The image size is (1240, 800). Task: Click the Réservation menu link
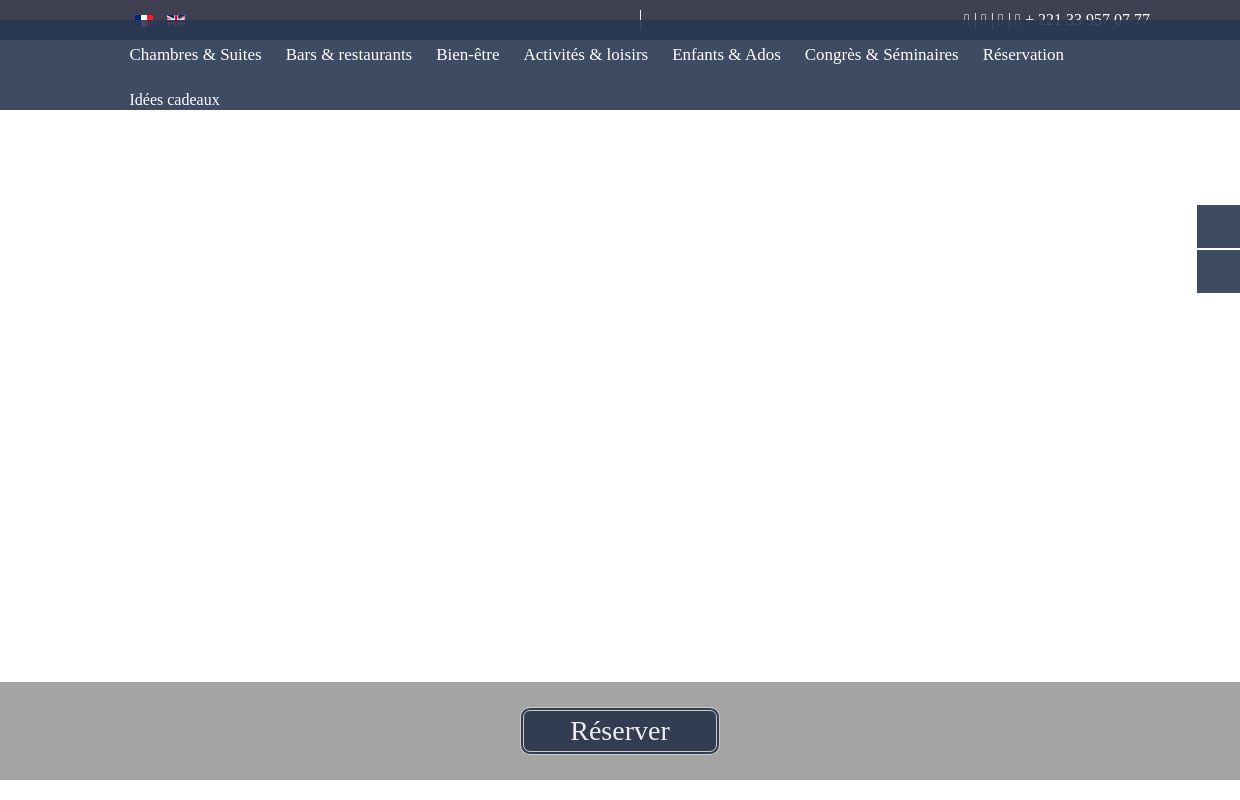tap(1023, 55)
